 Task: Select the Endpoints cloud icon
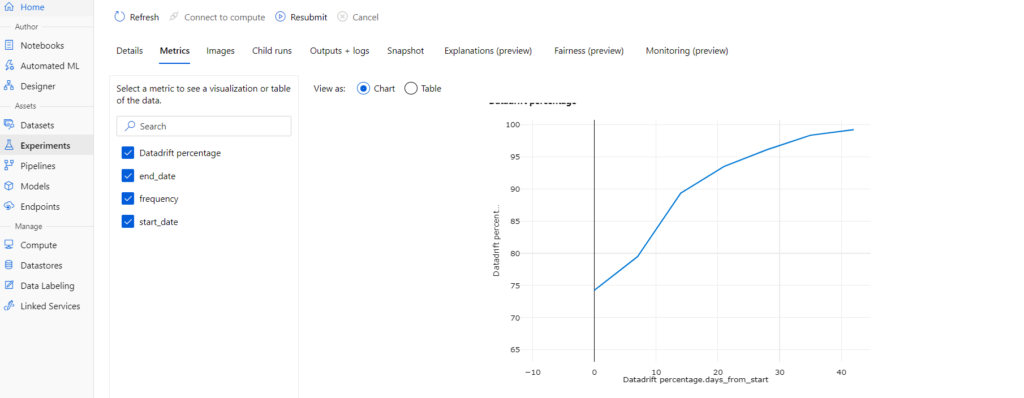9,207
